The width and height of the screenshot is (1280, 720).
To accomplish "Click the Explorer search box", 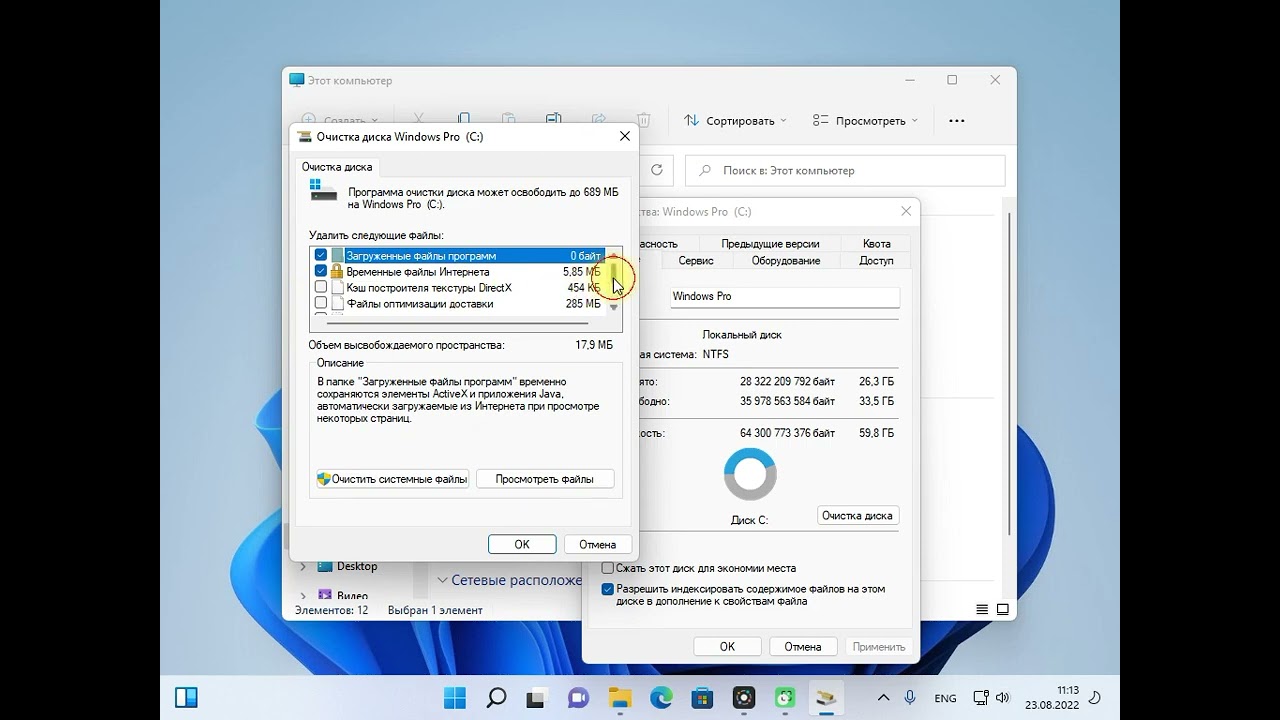I will [845, 171].
